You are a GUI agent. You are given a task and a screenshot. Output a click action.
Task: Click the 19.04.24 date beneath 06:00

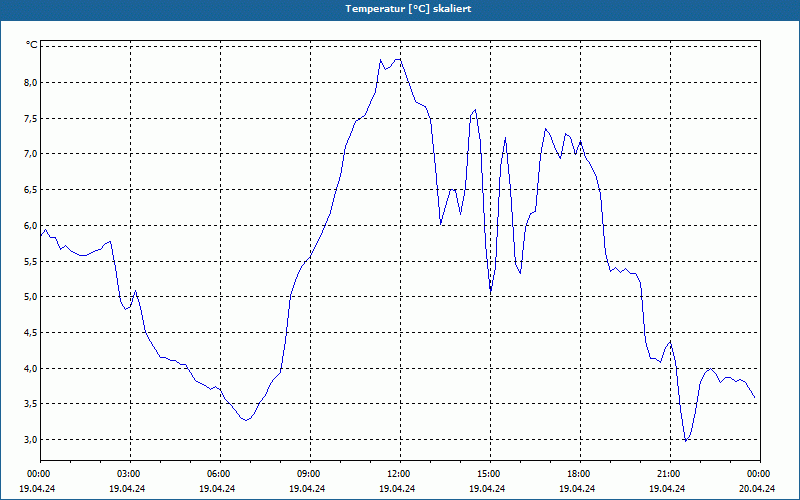coord(218,488)
